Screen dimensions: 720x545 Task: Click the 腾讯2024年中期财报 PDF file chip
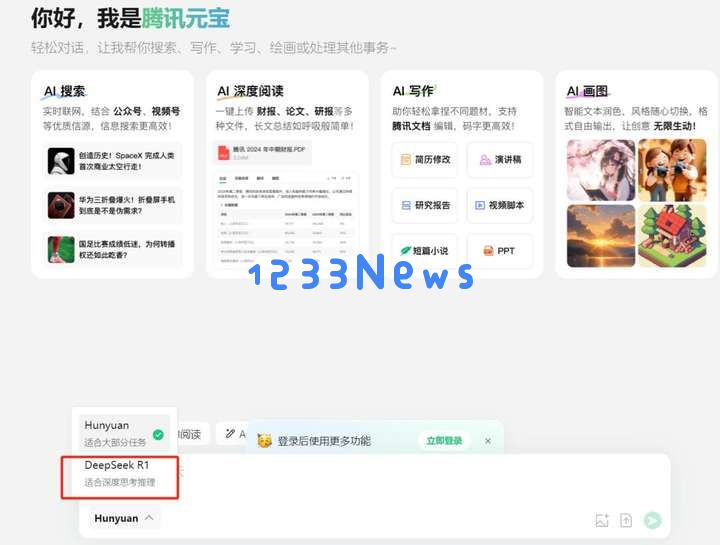(262, 153)
